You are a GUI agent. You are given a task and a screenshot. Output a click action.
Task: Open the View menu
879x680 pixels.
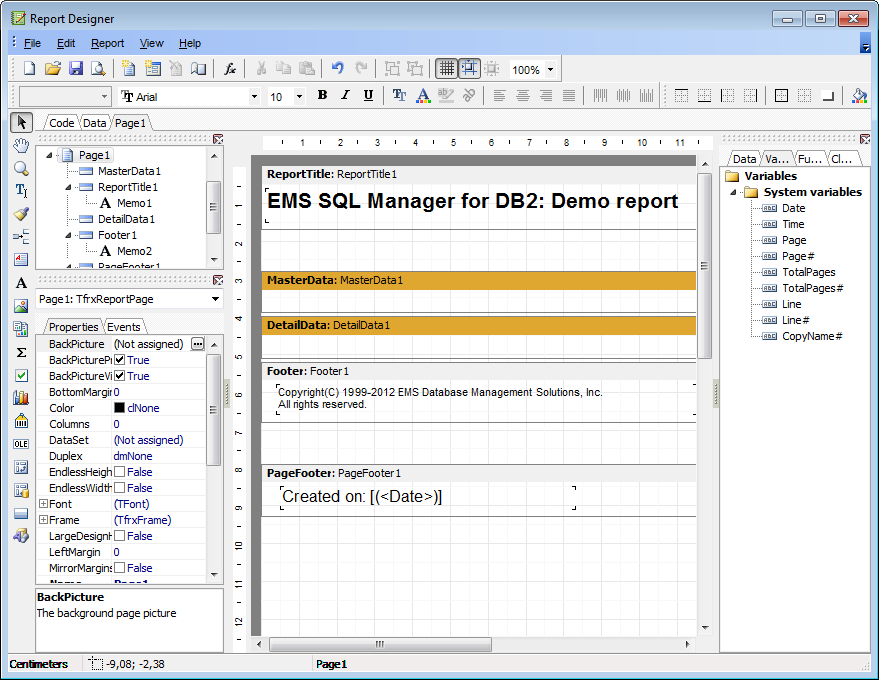click(151, 43)
